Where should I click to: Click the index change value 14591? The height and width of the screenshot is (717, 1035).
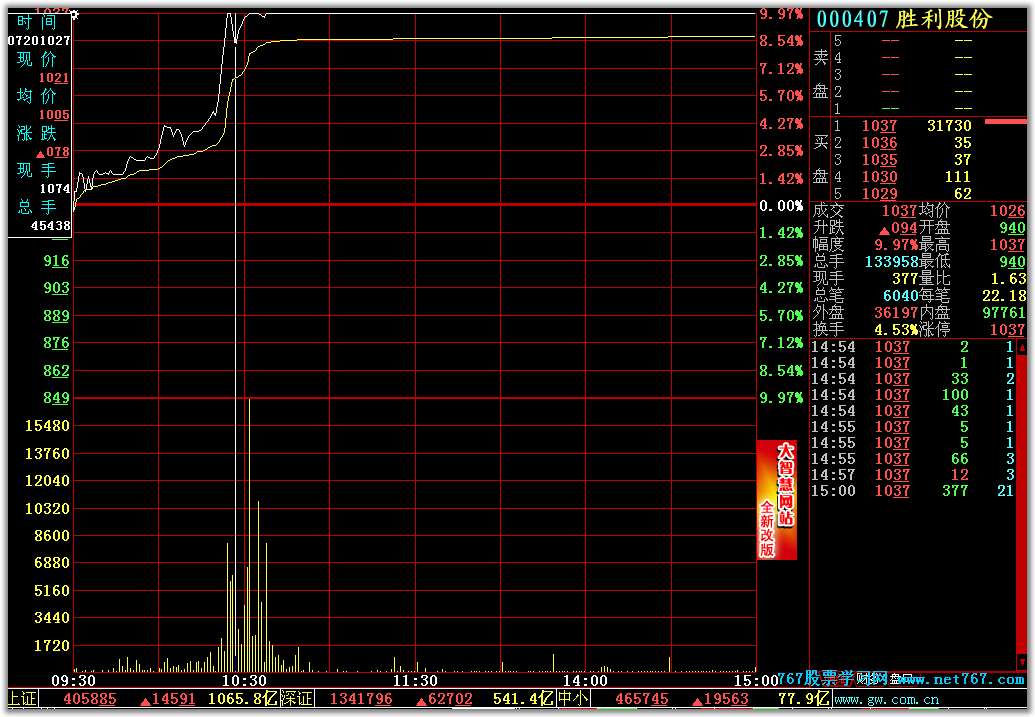click(173, 699)
